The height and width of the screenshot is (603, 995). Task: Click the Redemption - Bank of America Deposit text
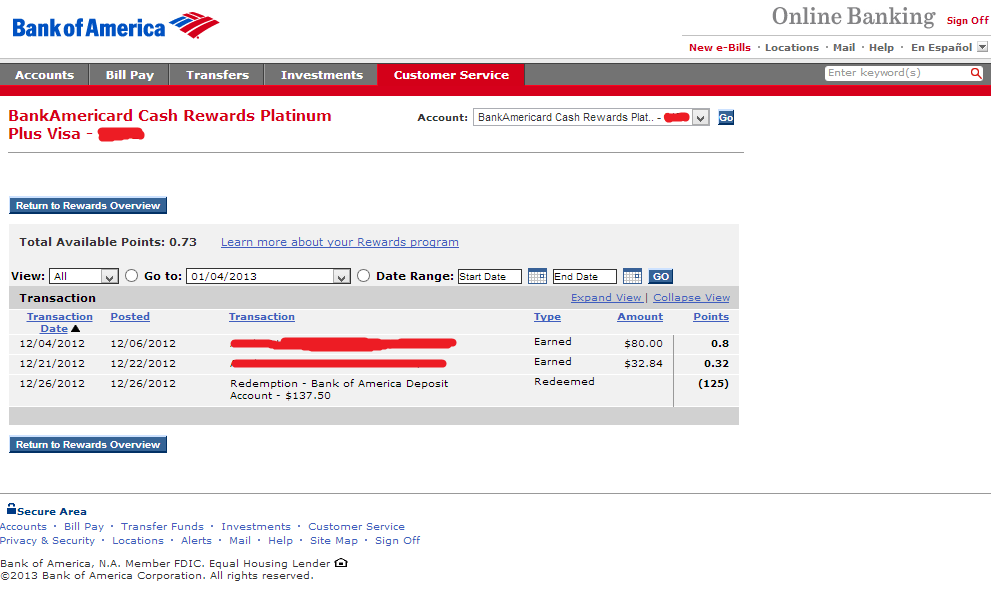pyautogui.click(x=339, y=389)
